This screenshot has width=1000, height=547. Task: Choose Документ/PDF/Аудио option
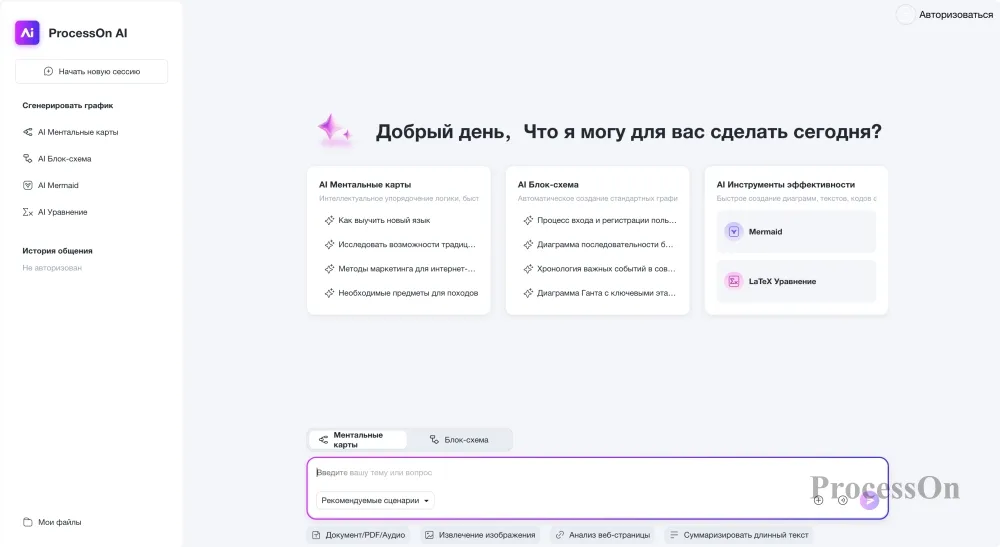358,535
